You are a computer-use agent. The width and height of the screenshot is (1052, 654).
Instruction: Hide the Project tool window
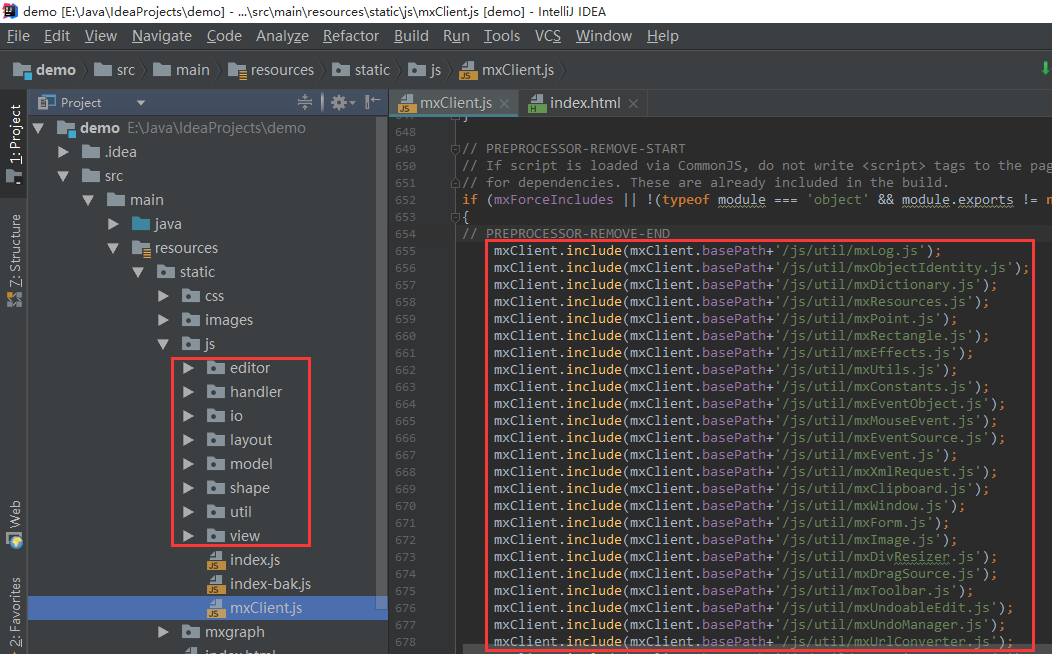373,102
